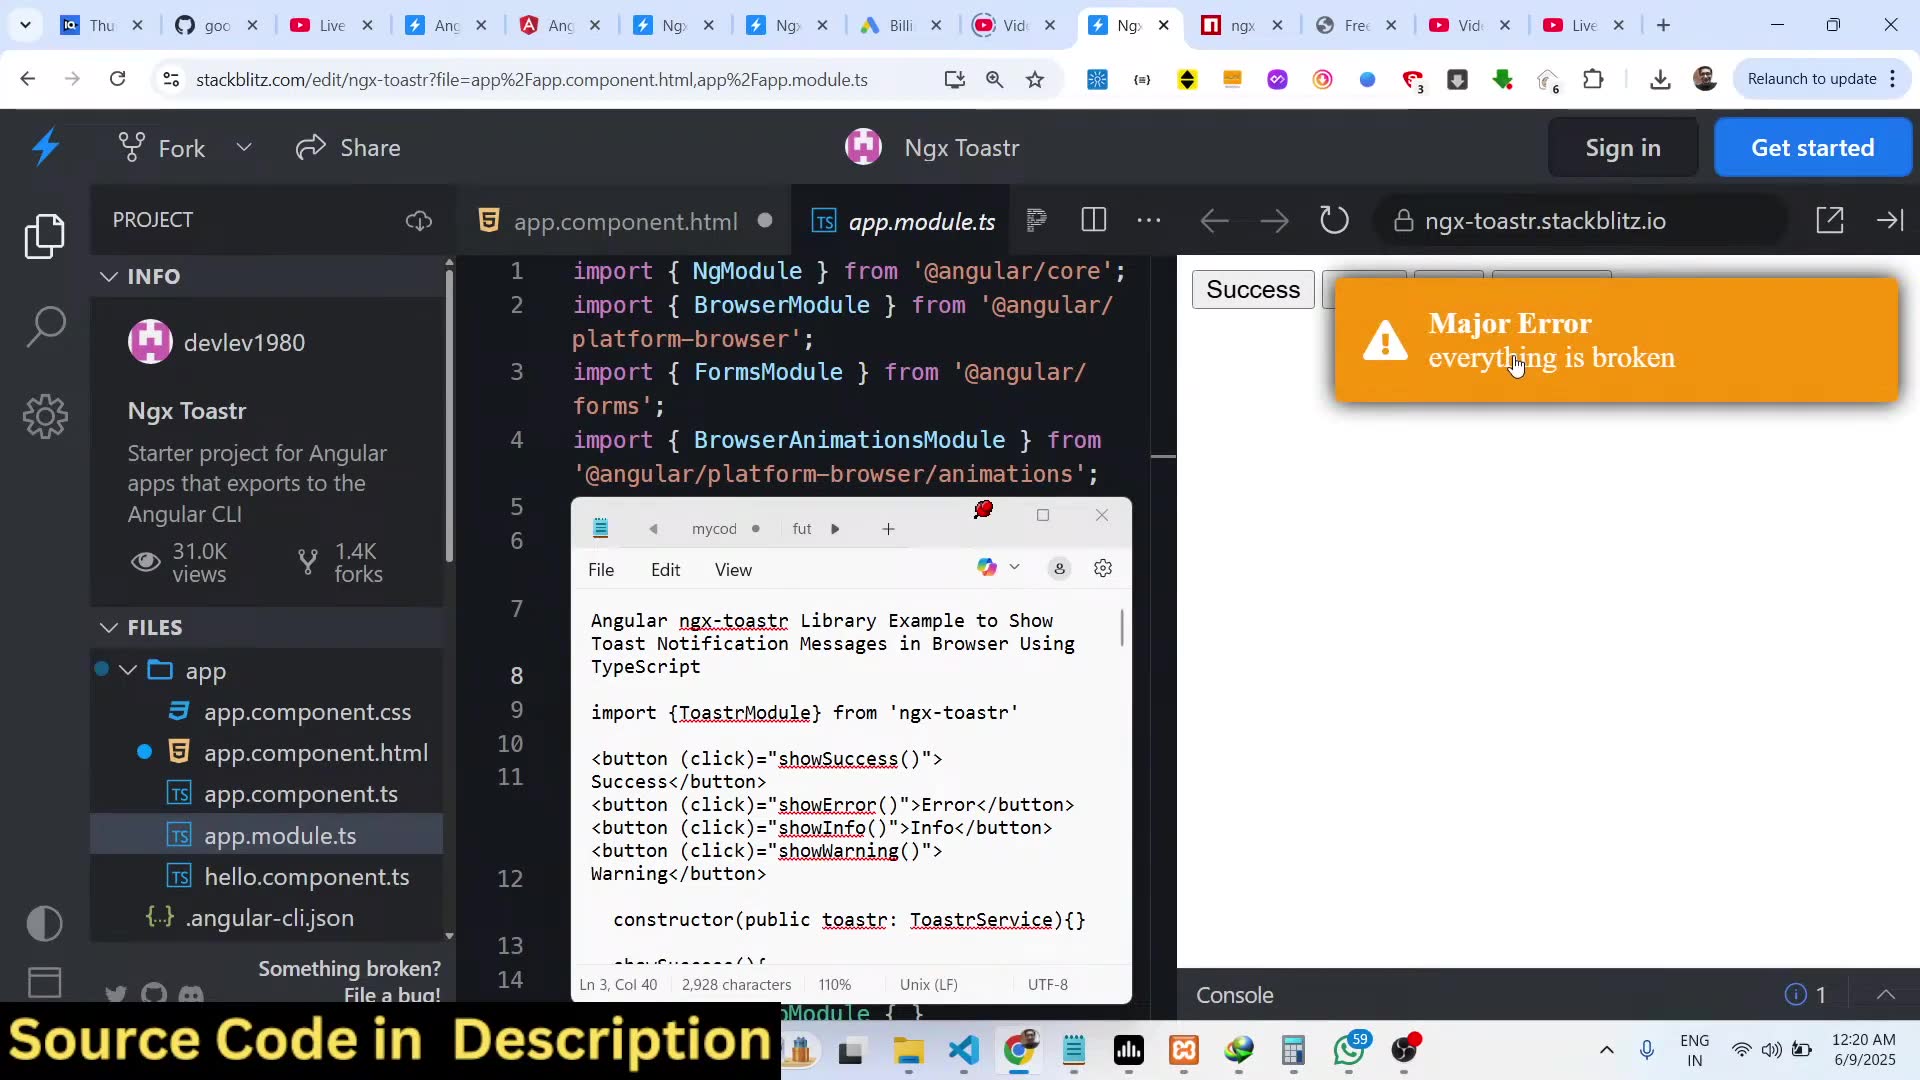Dismiss the Major Error toast notification
Viewport: 1920px width, 1080px height.
pyautogui.click(x=1616, y=340)
